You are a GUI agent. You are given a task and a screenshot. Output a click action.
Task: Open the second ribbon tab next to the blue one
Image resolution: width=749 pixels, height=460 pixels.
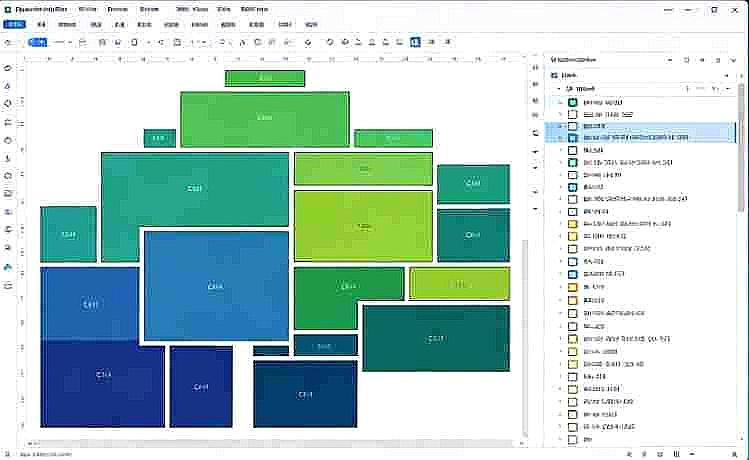pos(42,24)
